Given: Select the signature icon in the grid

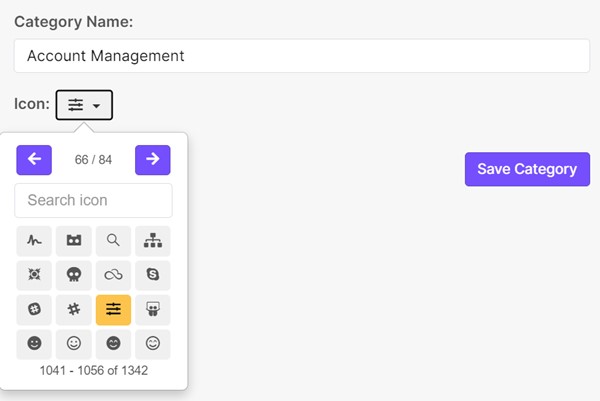Looking at the screenshot, I should click(x=34, y=241).
